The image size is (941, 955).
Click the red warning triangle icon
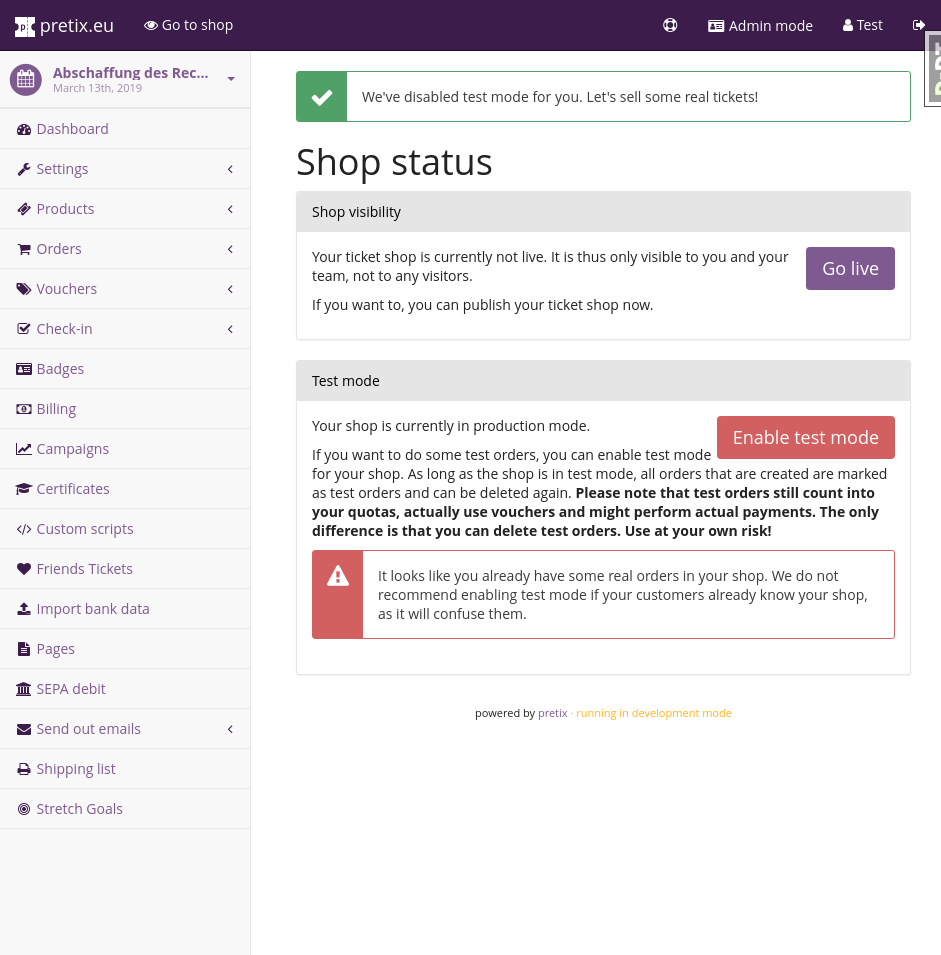[337, 576]
